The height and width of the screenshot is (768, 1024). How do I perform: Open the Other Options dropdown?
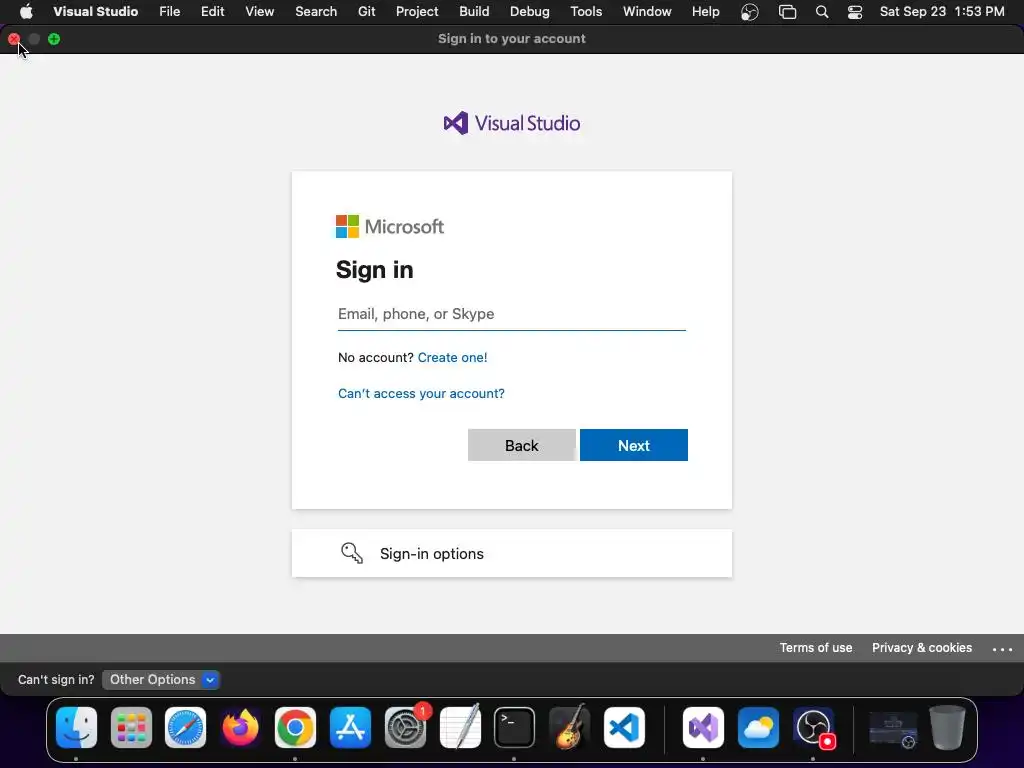coord(161,680)
